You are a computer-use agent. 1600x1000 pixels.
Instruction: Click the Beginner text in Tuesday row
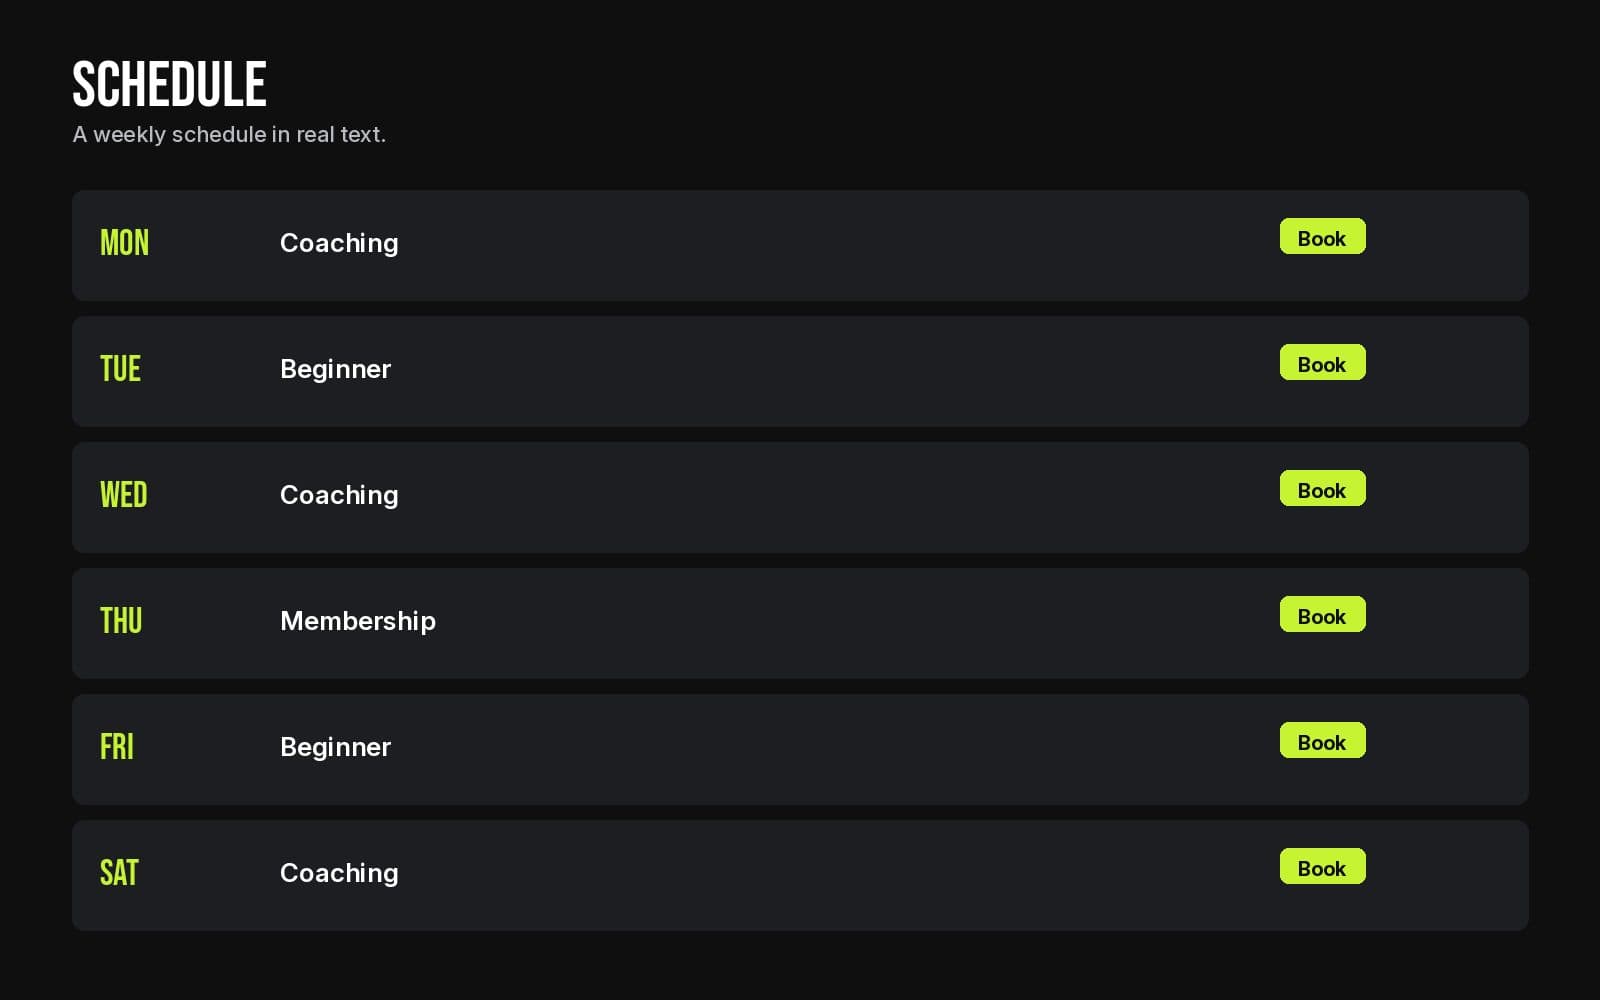pos(335,369)
